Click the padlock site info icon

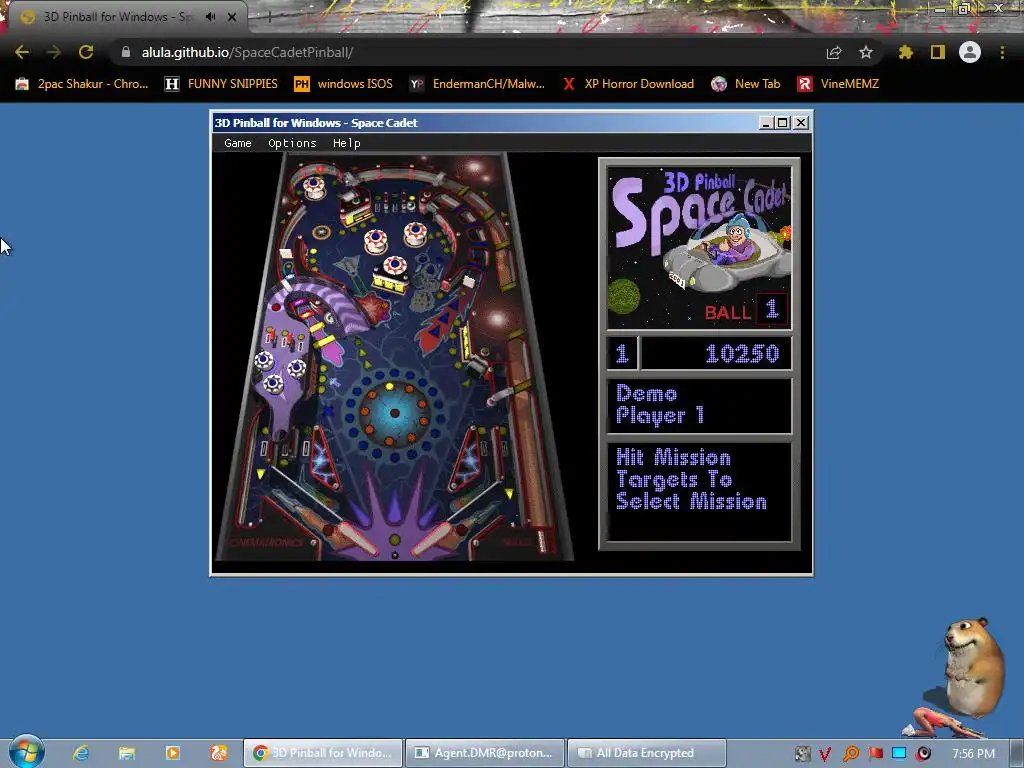[x=125, y=52]
